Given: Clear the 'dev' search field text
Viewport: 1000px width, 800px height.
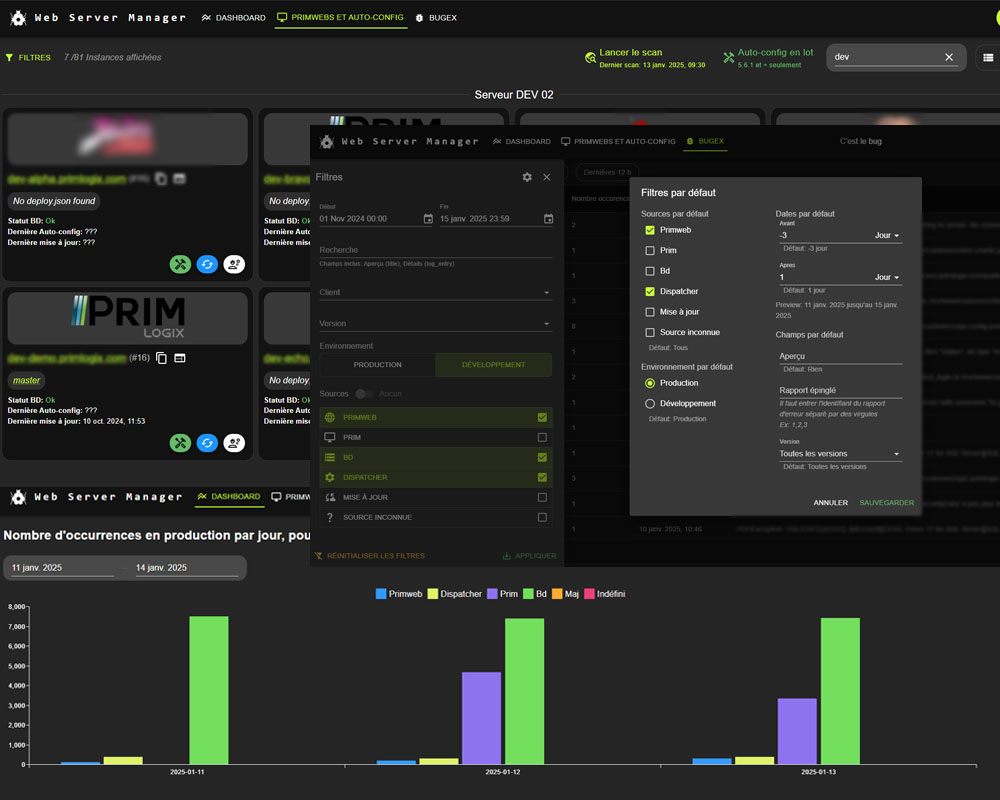Looking at the screenshot, I should [x=949, y=58].
